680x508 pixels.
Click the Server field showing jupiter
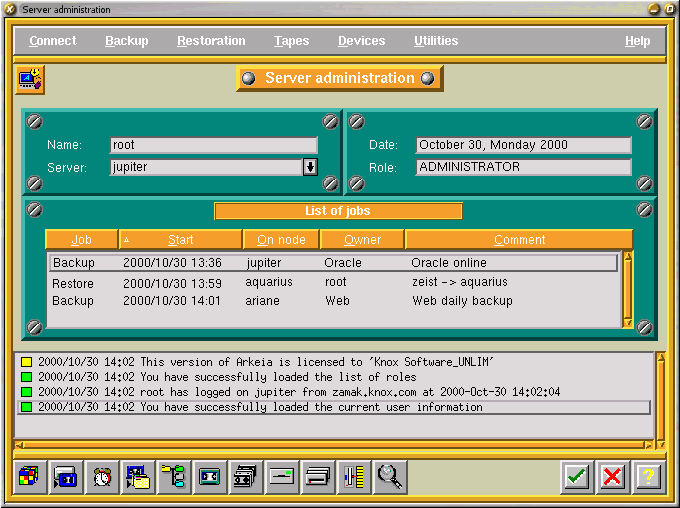point(206,167)
